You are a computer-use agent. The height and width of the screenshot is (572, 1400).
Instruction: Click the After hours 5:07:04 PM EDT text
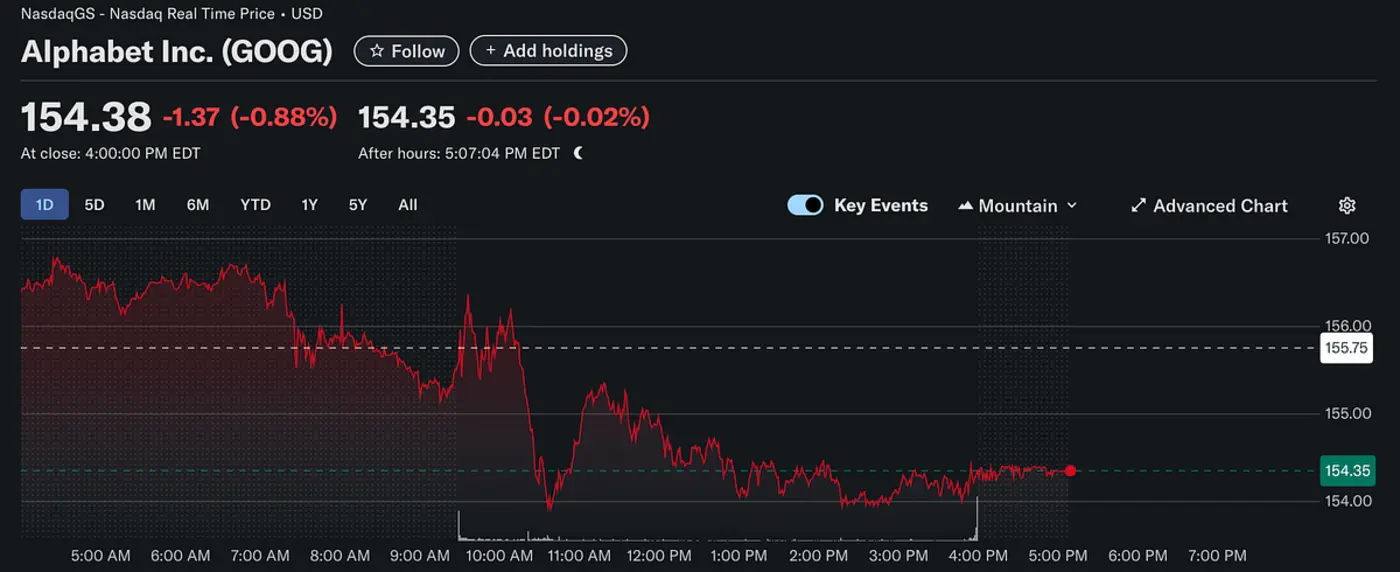459,154
